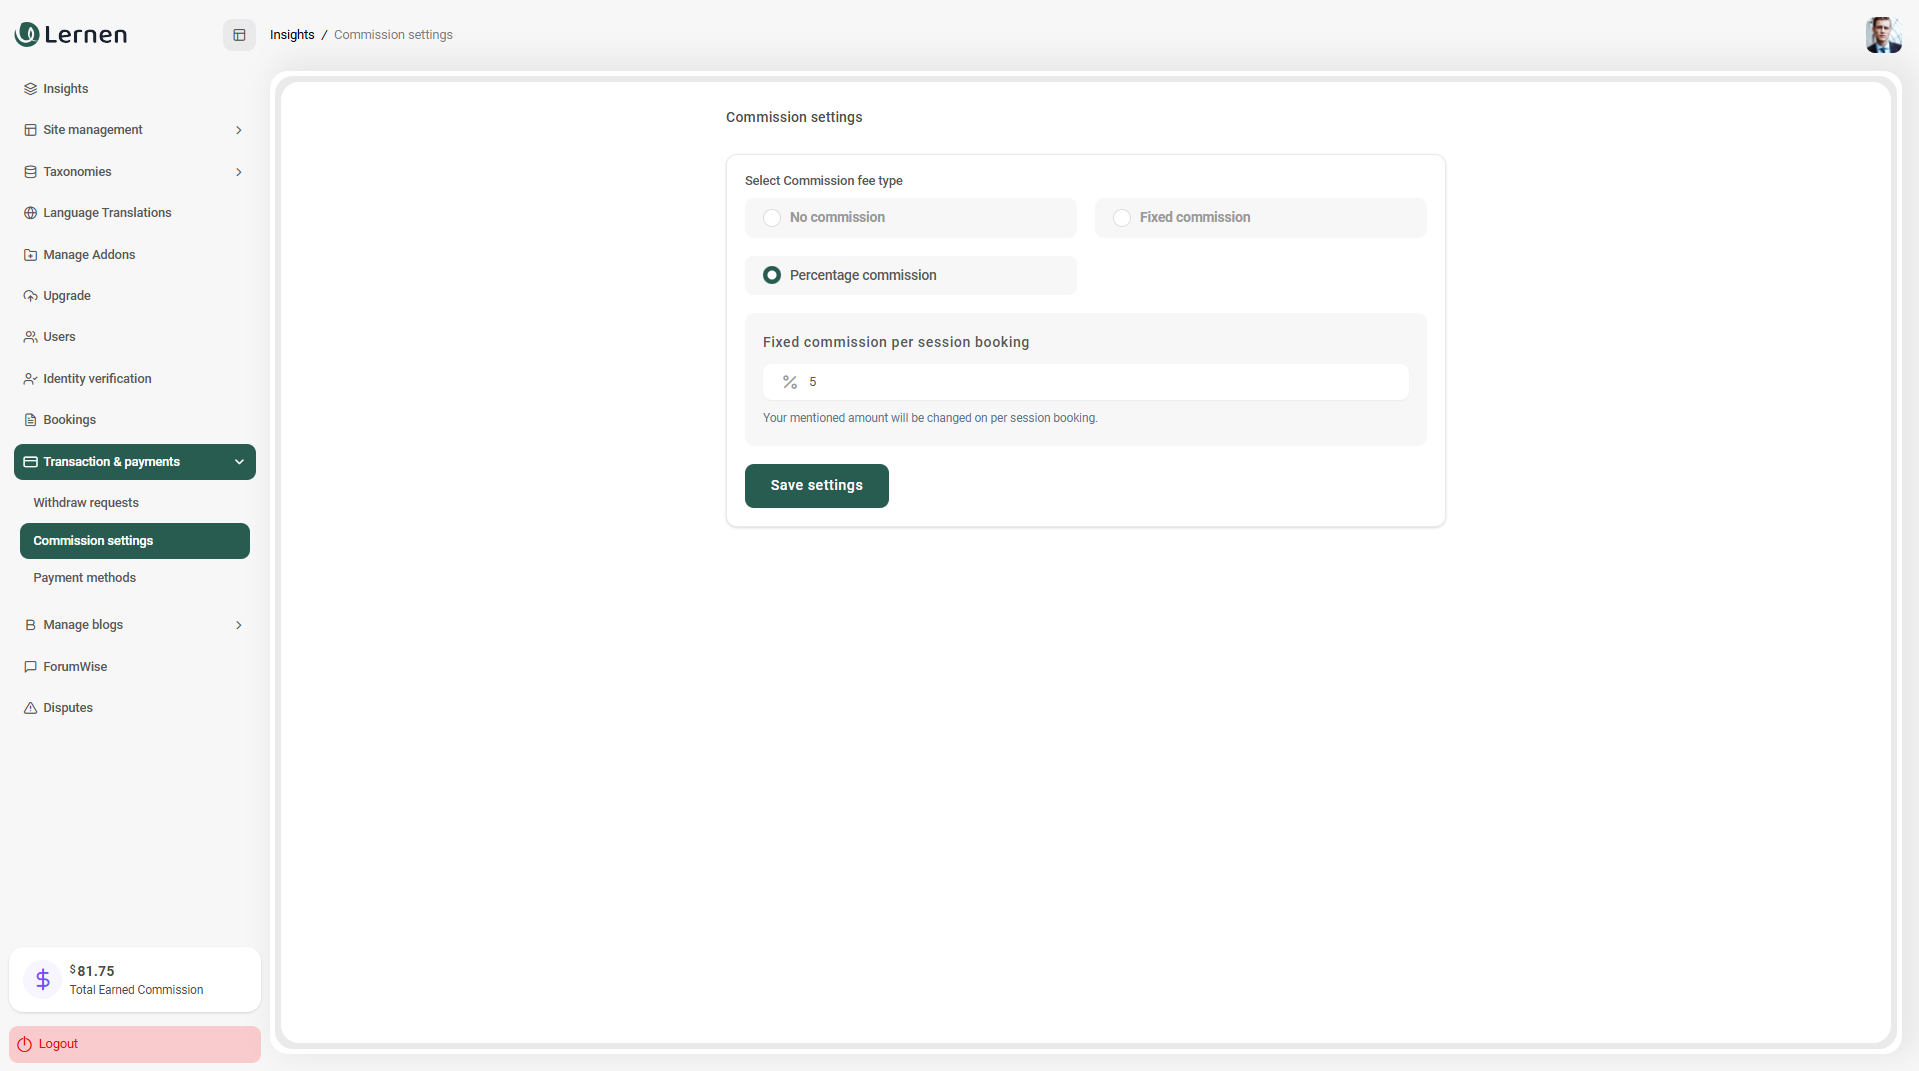Click the Bookings document icon
This screenshot has height=1071, width=1919.
[30, 420]
